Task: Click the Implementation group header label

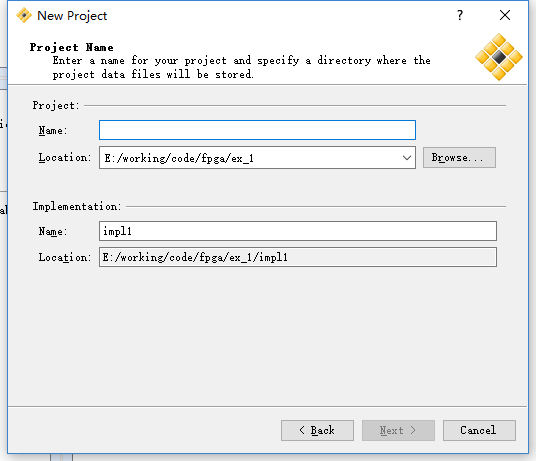Action: 77,206
